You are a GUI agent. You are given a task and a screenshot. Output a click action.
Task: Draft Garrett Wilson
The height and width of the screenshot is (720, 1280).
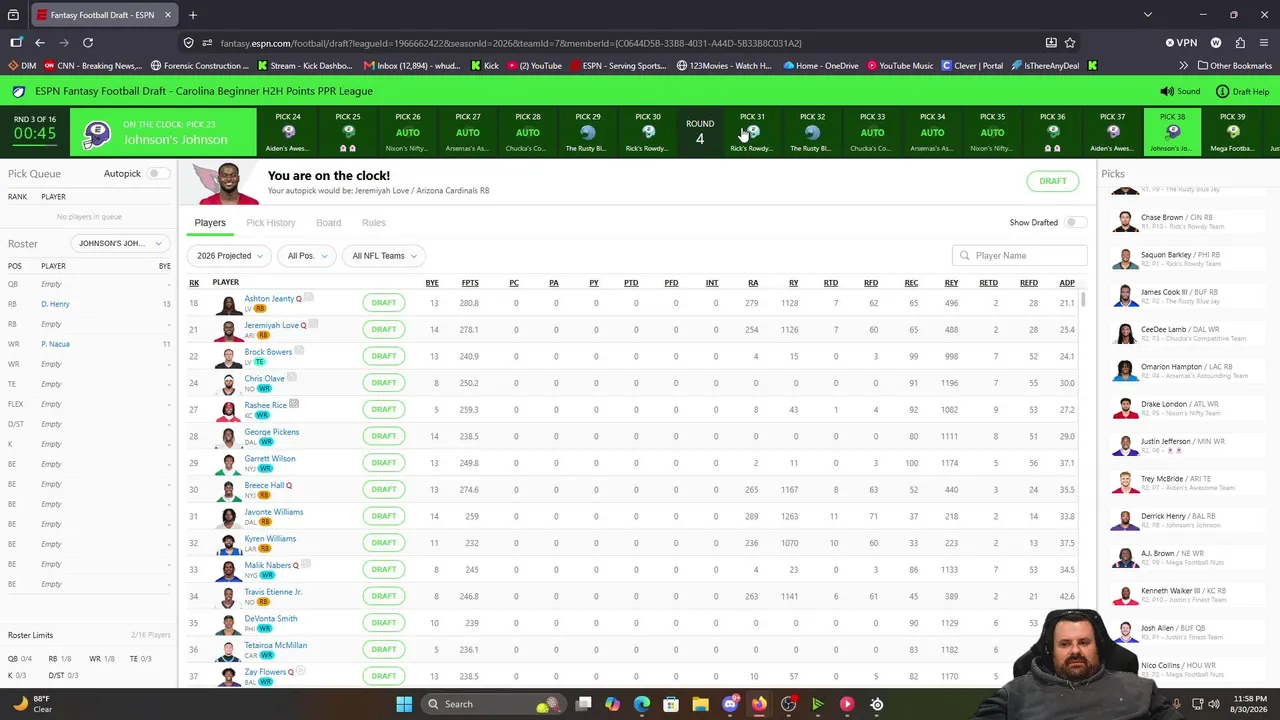click(384, 463)
